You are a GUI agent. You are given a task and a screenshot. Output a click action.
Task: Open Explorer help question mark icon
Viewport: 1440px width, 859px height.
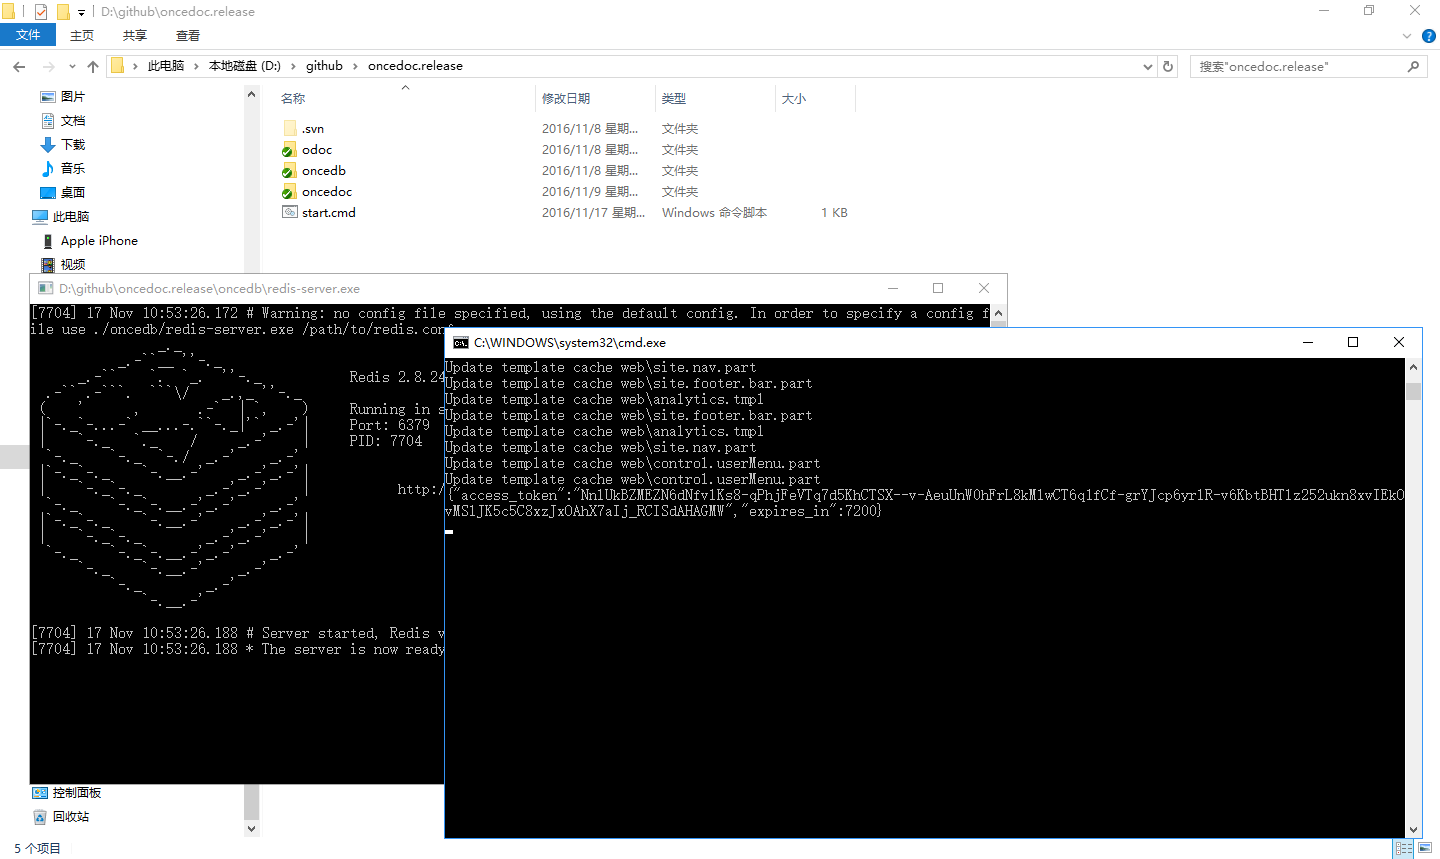[1429, 36]
